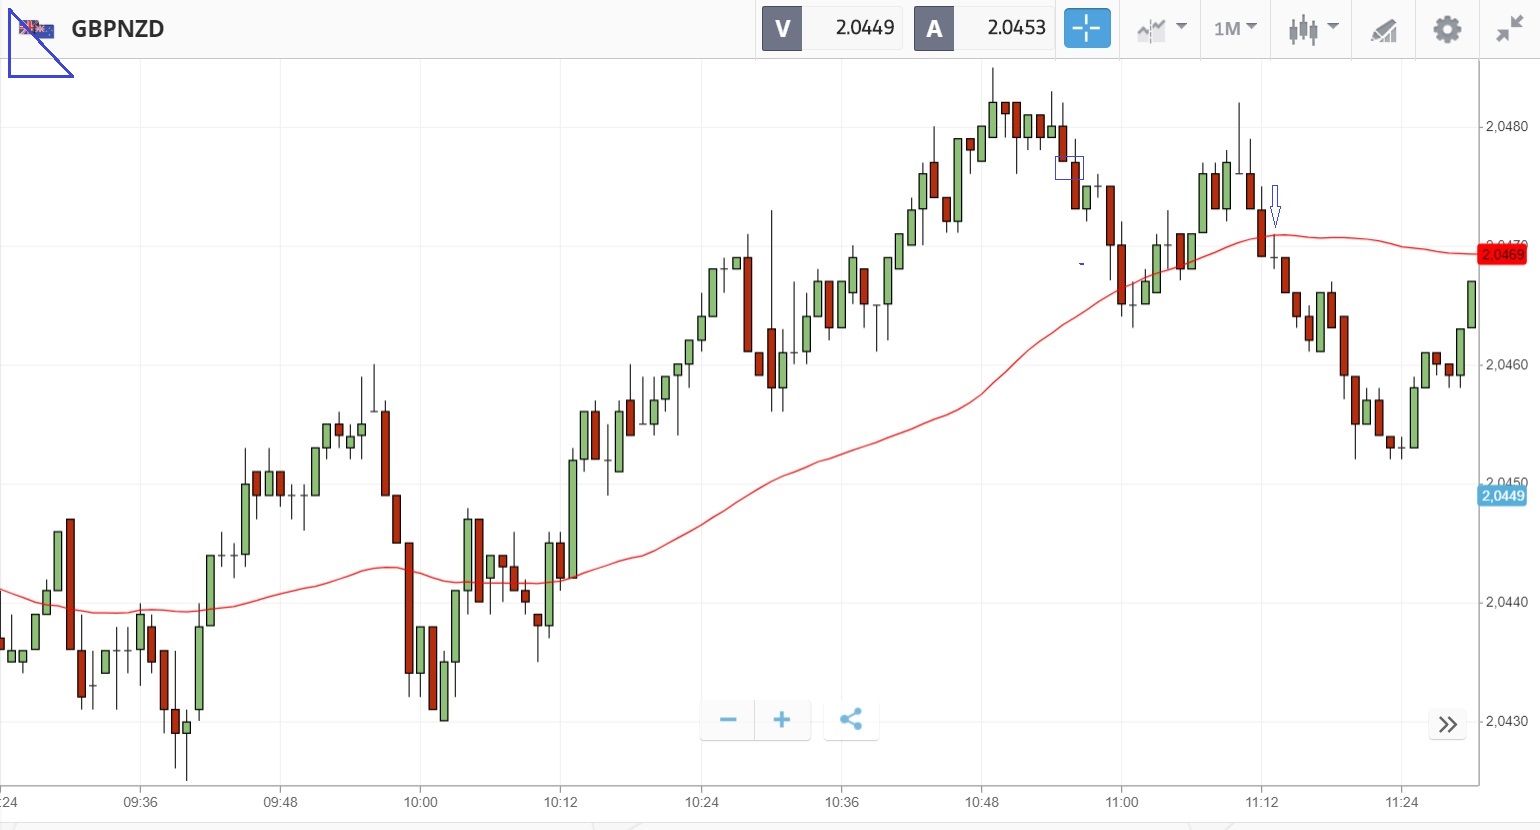The width and height of the screenshot is (1540, 830).
Task: Open chart settings gear icon
Action: (x=1447, y=29)
